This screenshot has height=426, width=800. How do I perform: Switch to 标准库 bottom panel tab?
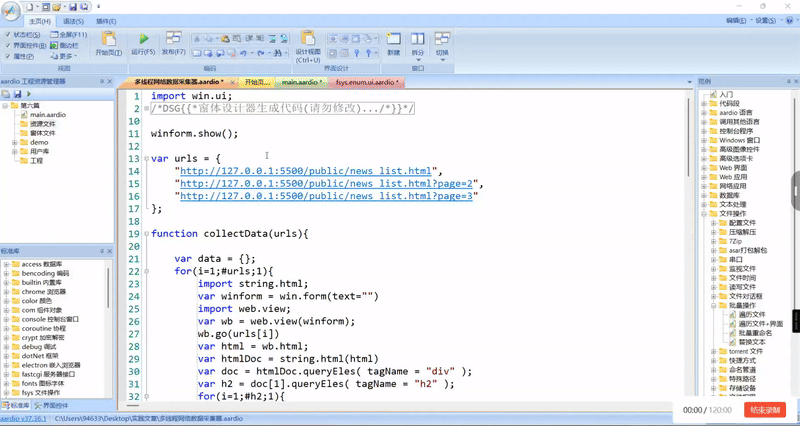click(16, 406)
